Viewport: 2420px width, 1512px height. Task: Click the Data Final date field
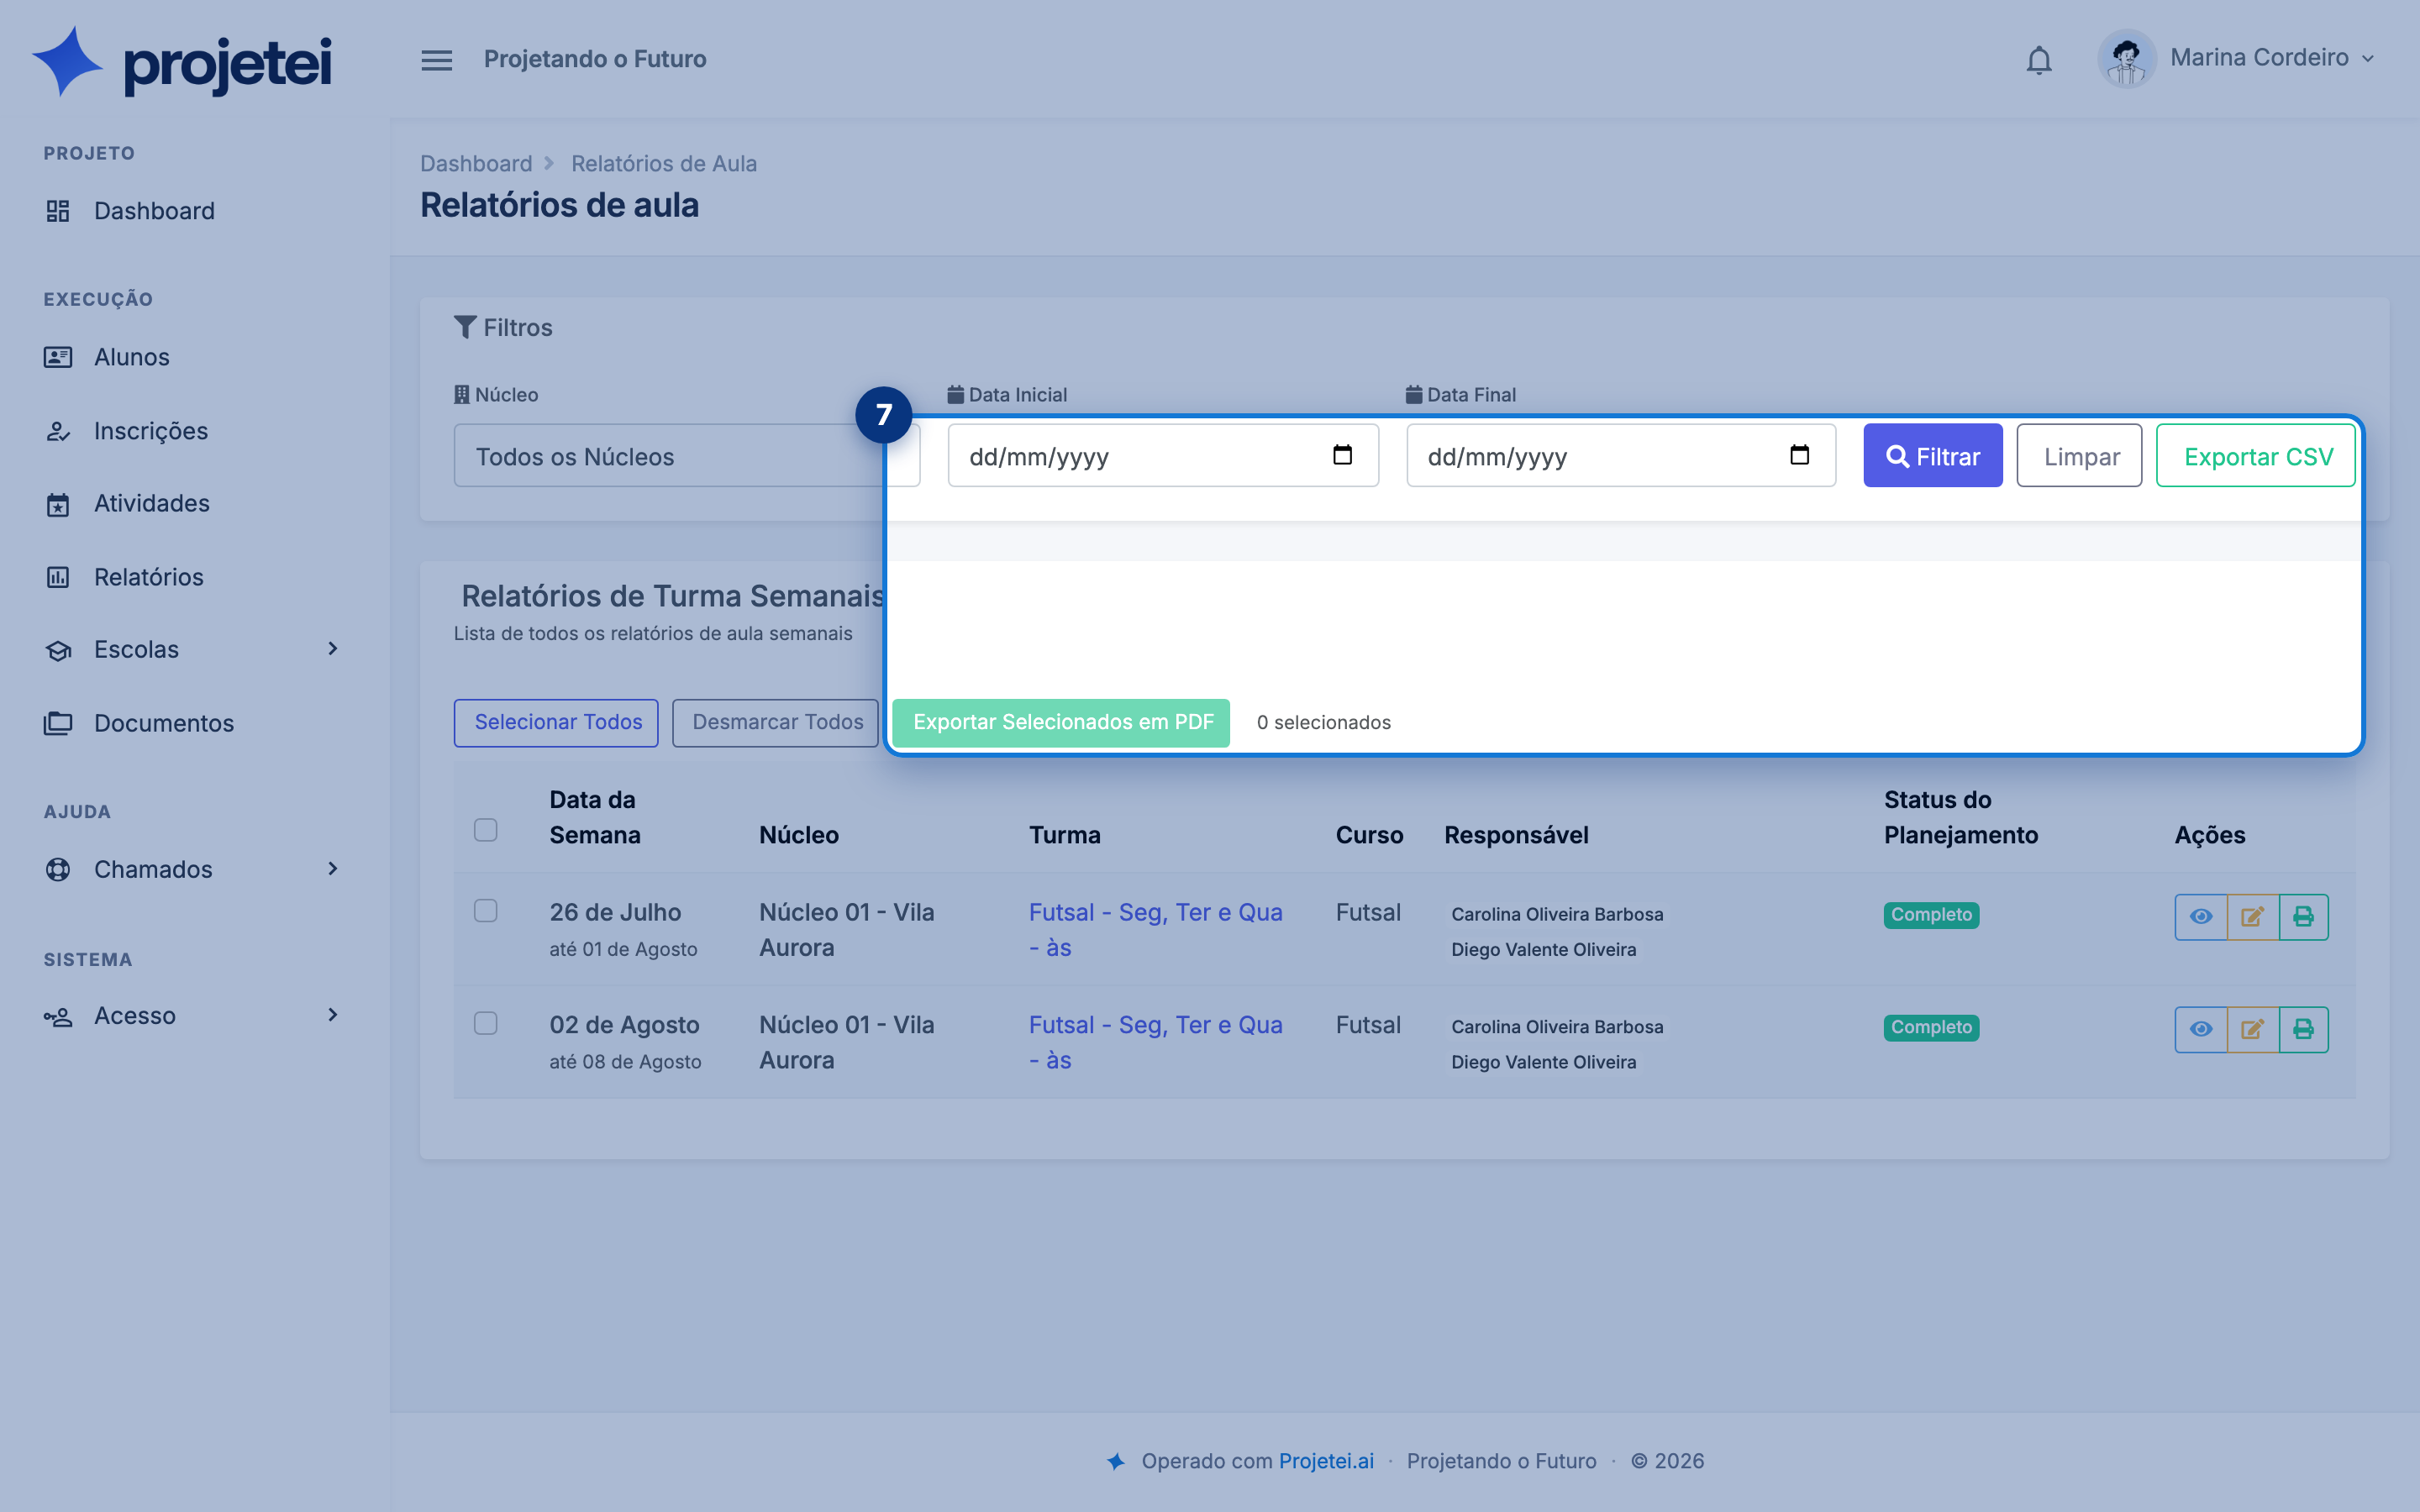click(1621, 456)
